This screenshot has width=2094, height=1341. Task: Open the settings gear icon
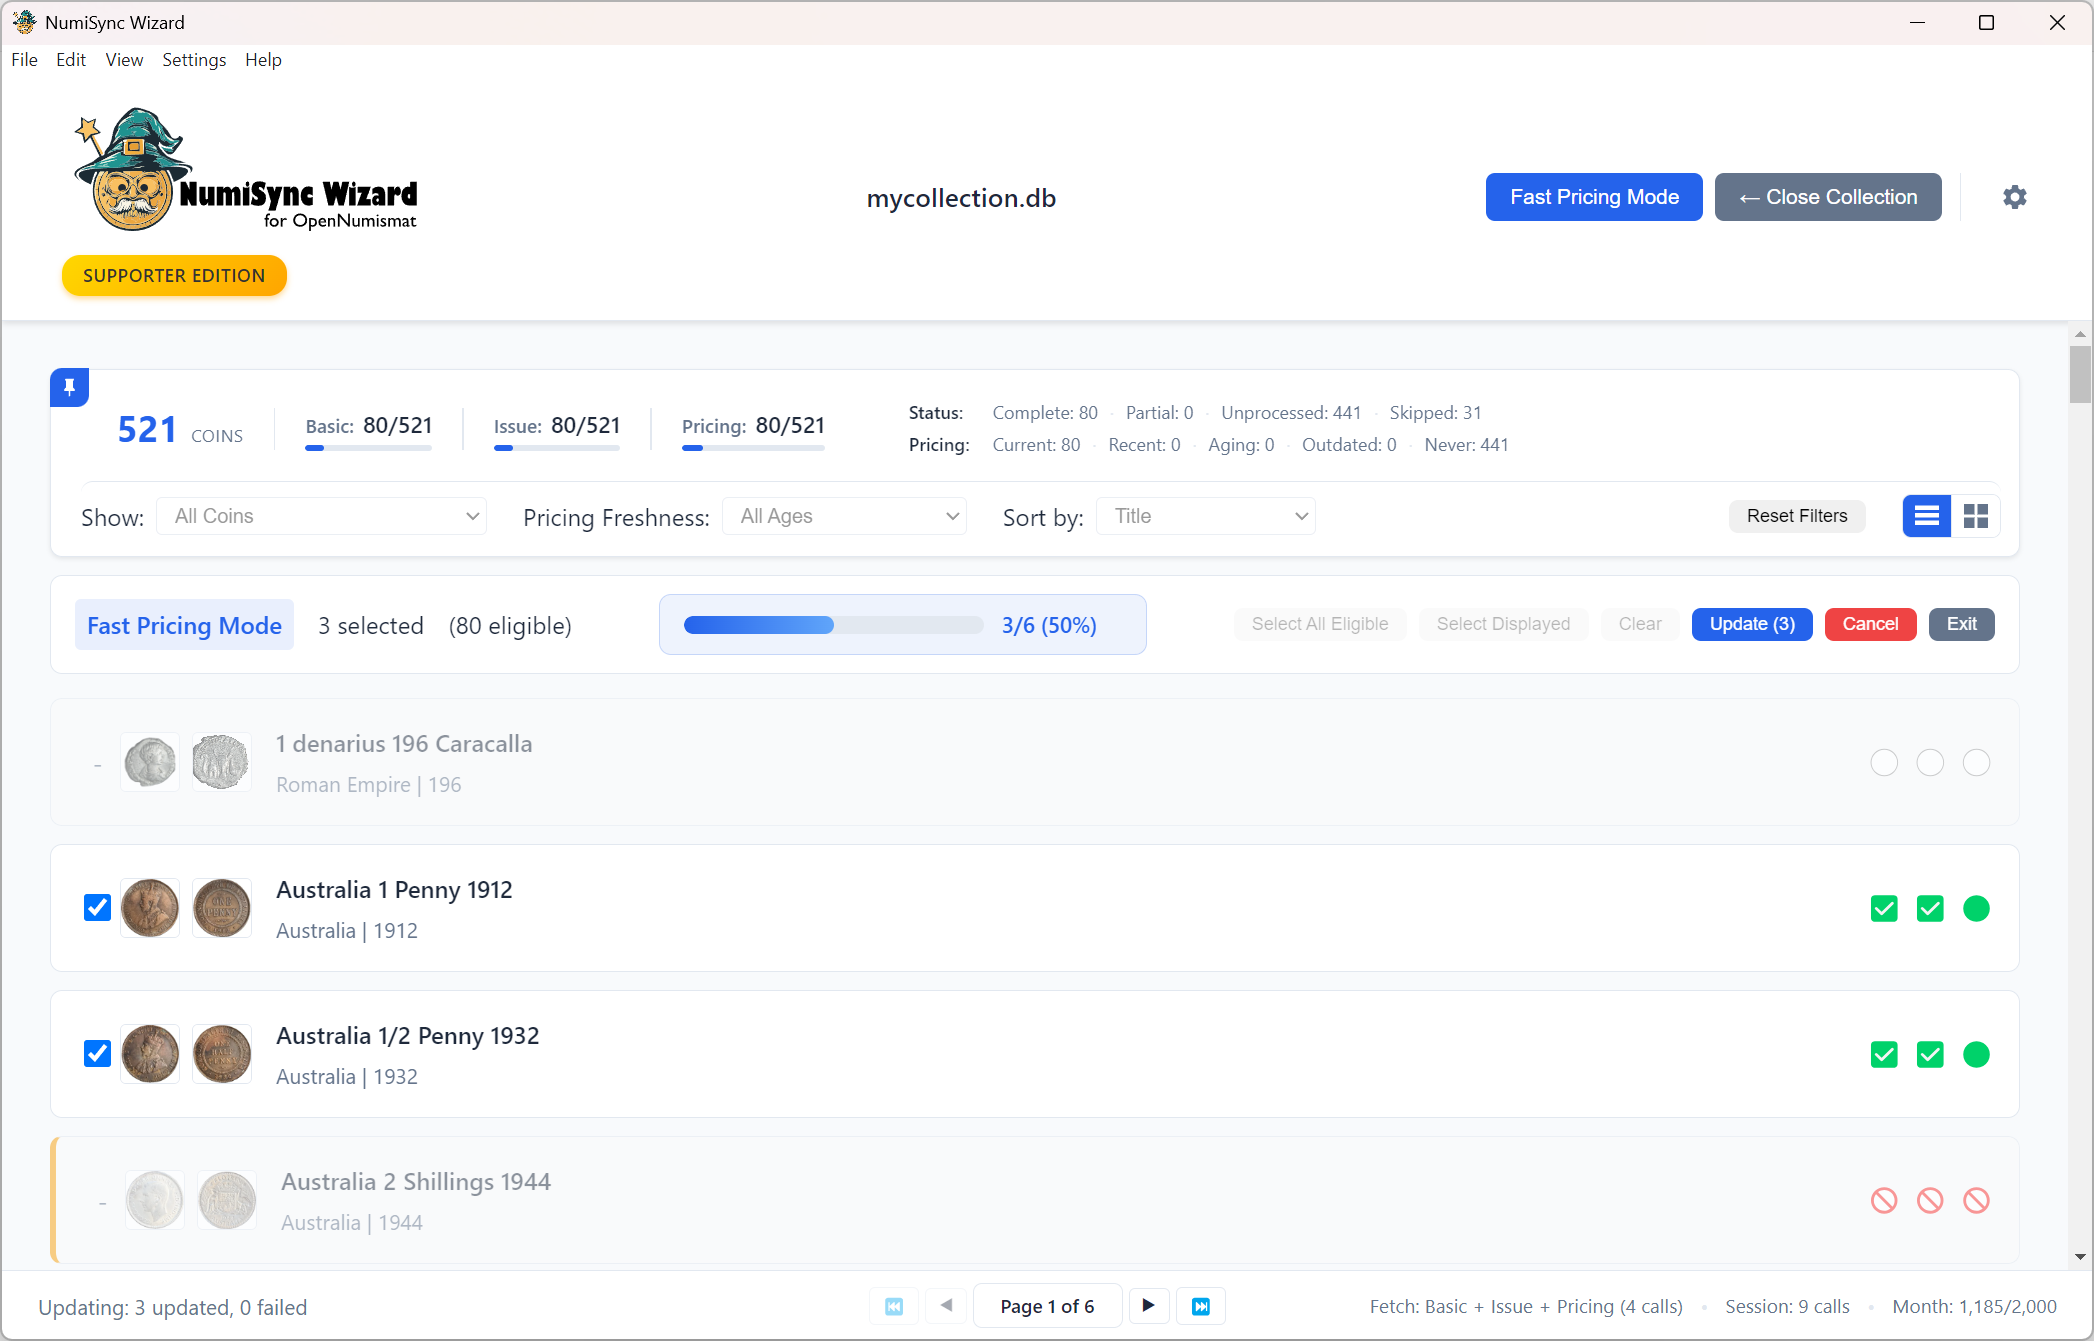pyautogui.click(x=2014, y=197)
